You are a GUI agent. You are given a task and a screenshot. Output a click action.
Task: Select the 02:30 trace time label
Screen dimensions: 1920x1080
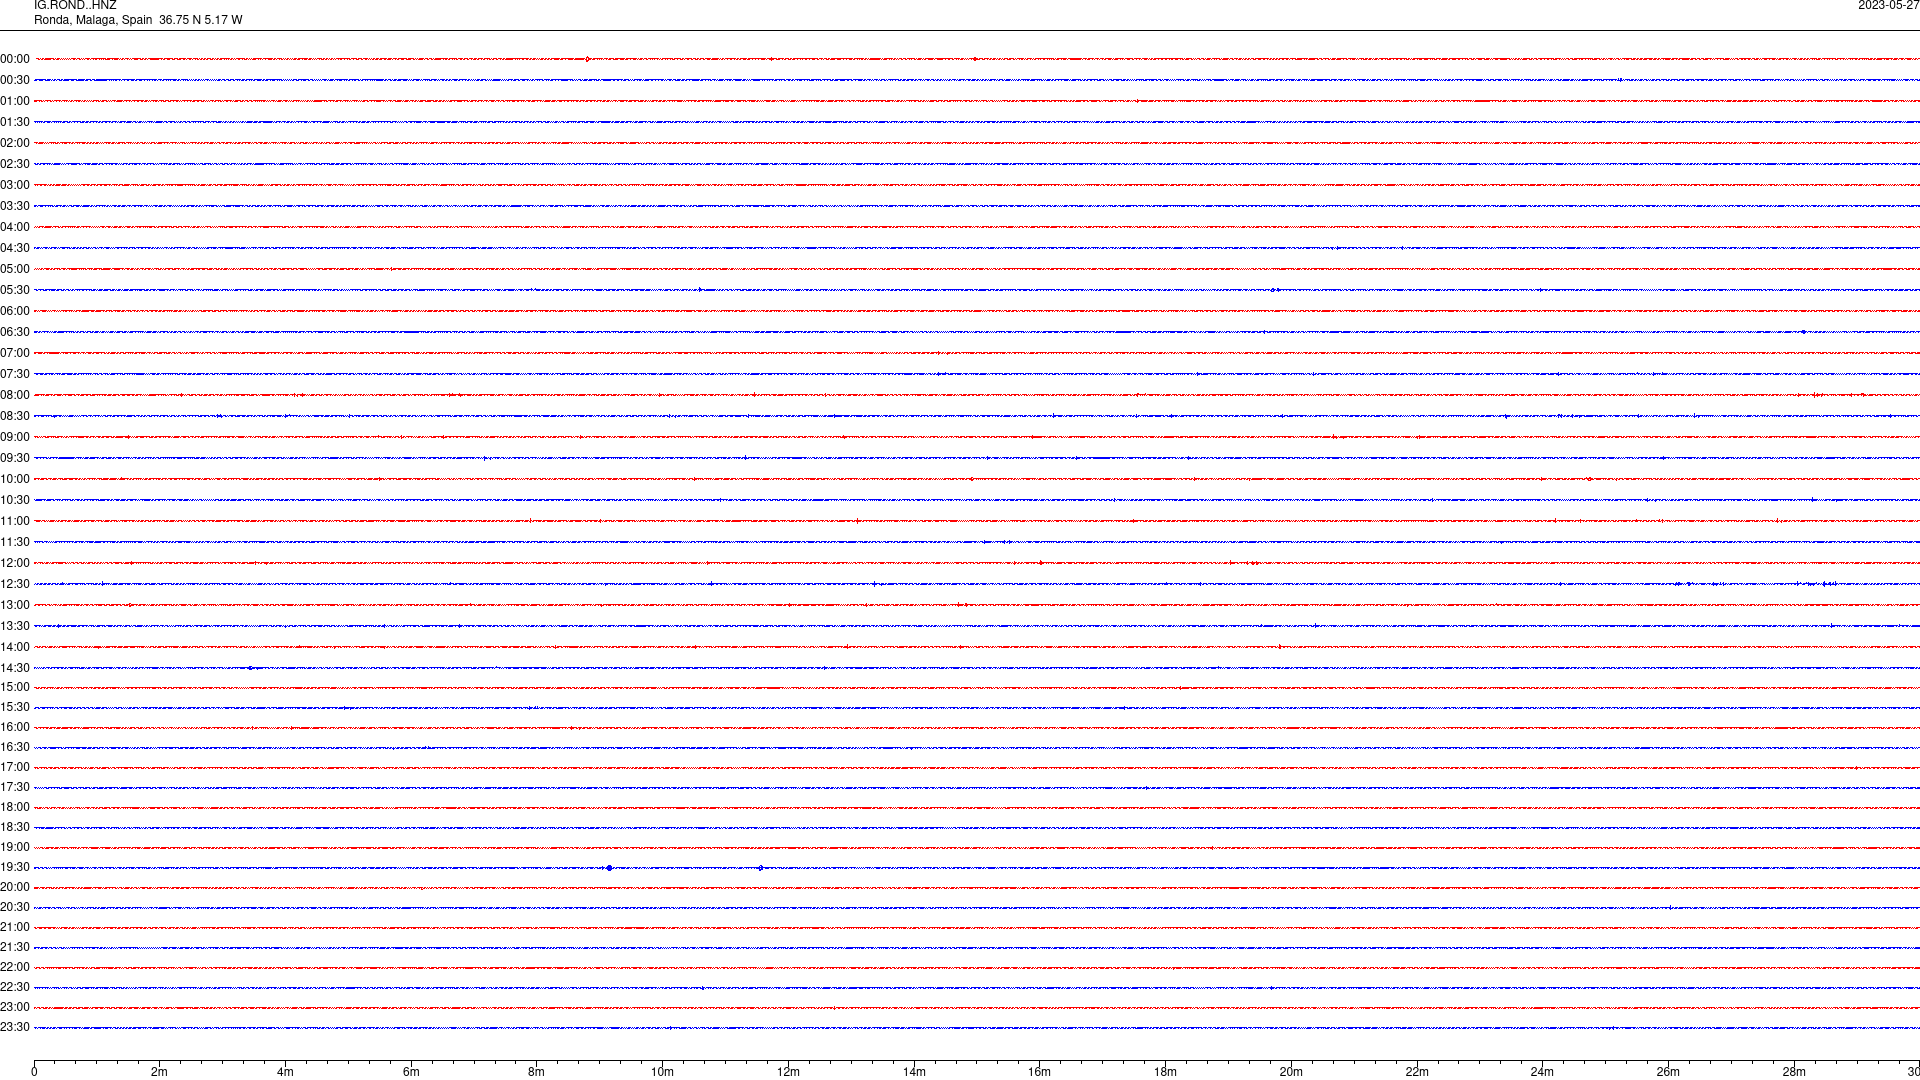[x=15, y=164]
